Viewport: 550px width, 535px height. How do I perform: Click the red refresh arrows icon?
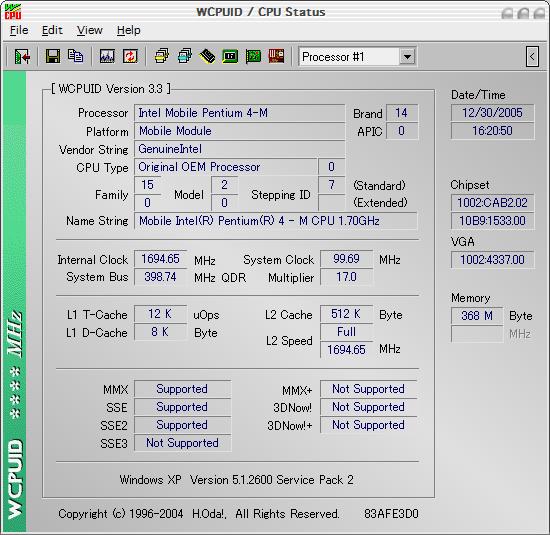point(130,56)
